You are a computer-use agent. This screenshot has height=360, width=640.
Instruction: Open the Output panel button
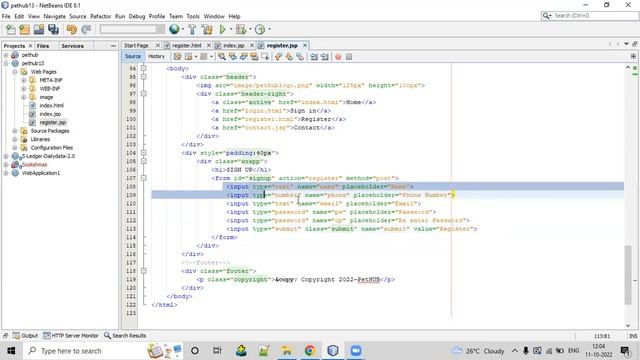pos(25,336)
